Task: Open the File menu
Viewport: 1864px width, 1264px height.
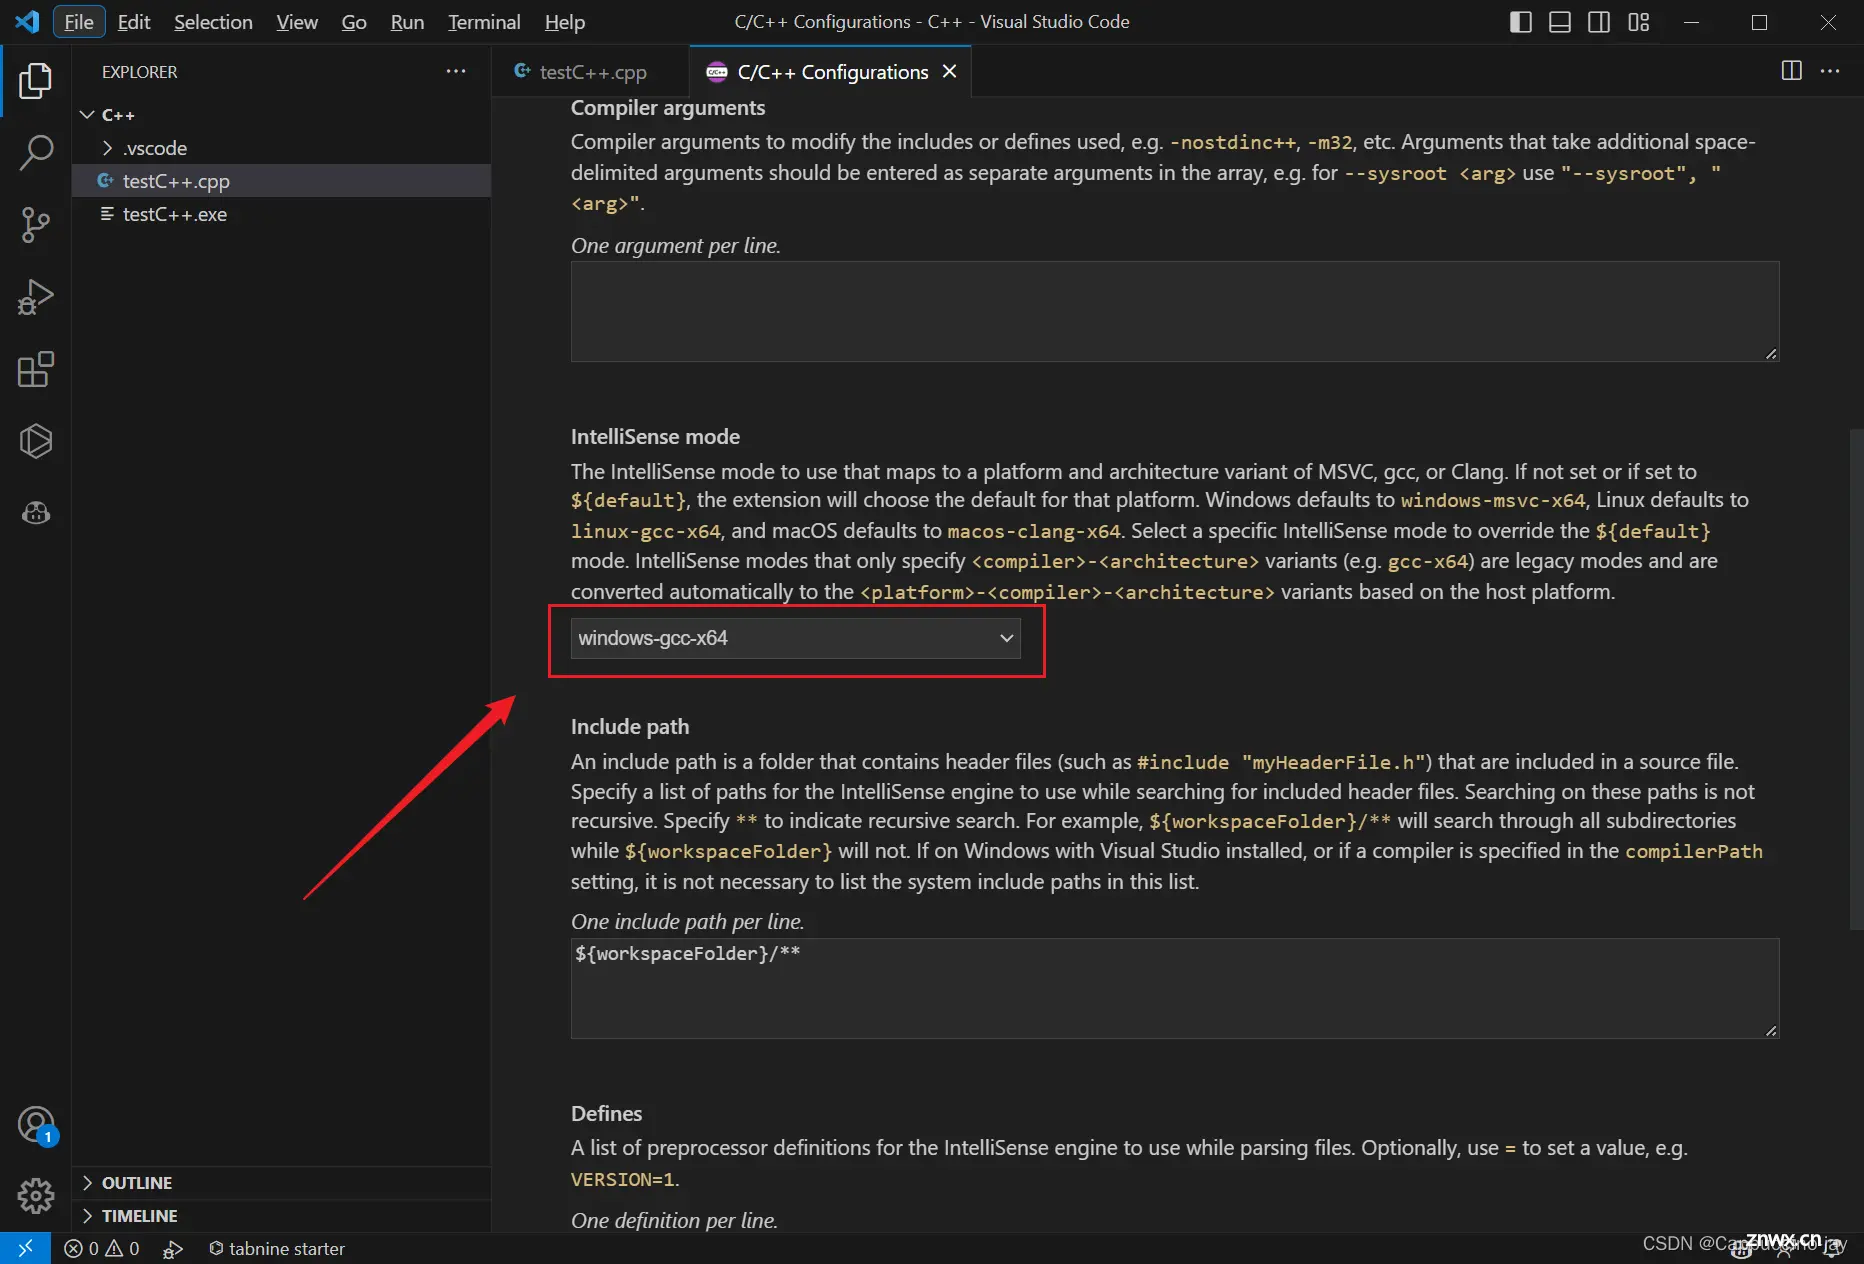Action: click(79, 22)
